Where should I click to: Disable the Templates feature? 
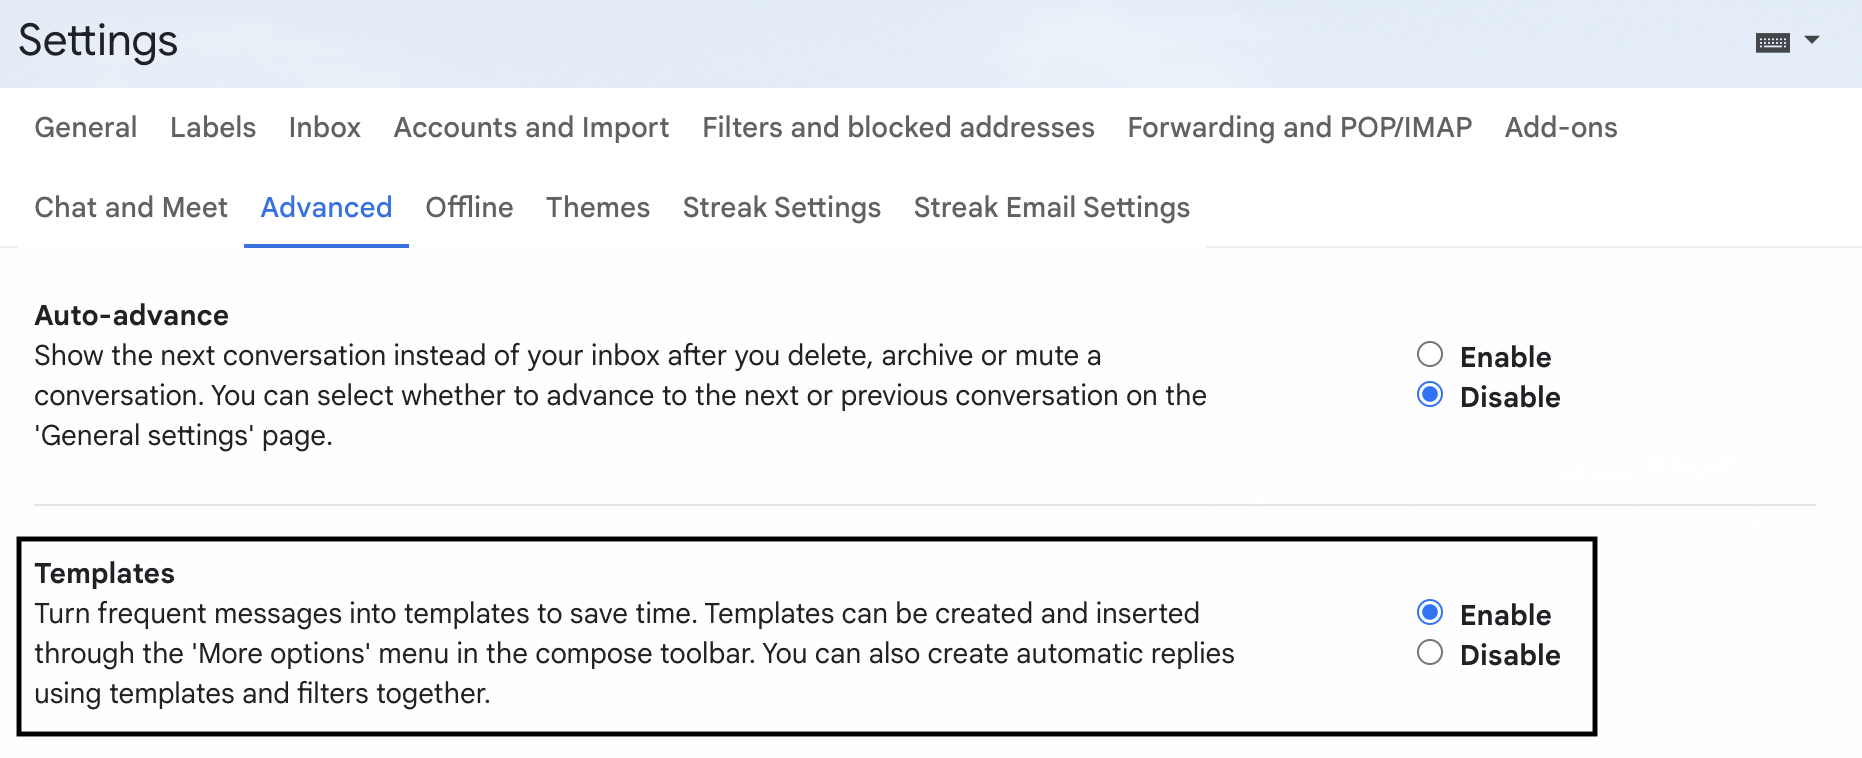pyautogui.click(x=1430, y=653)
